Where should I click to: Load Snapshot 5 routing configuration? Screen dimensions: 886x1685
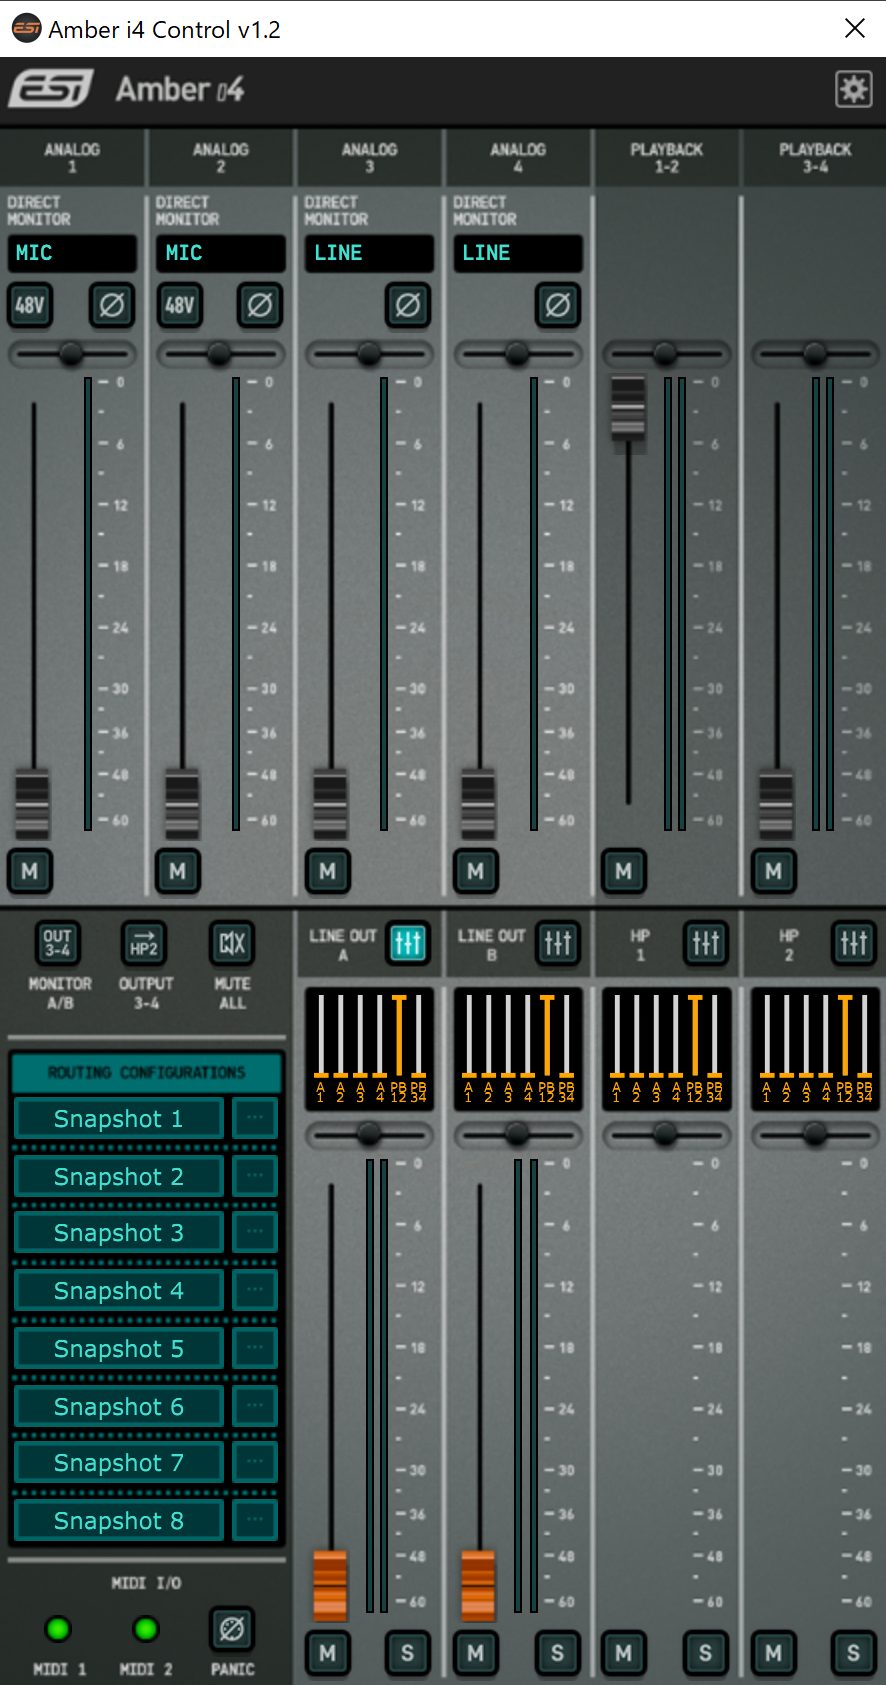[119, 1349]
